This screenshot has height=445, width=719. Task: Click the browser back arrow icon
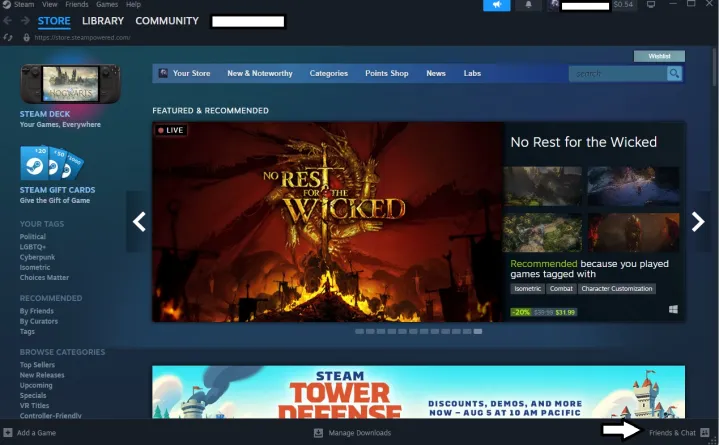pos(9,21)
